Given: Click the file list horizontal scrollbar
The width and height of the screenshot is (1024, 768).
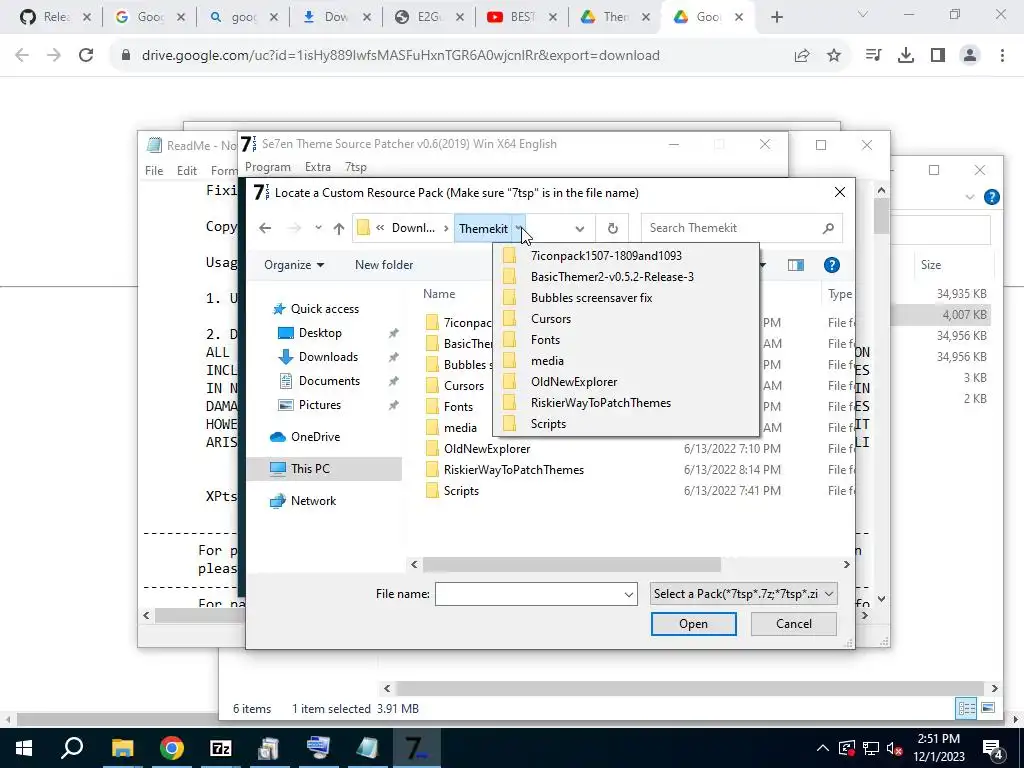Looking at the screenshot, I should 571,564.
